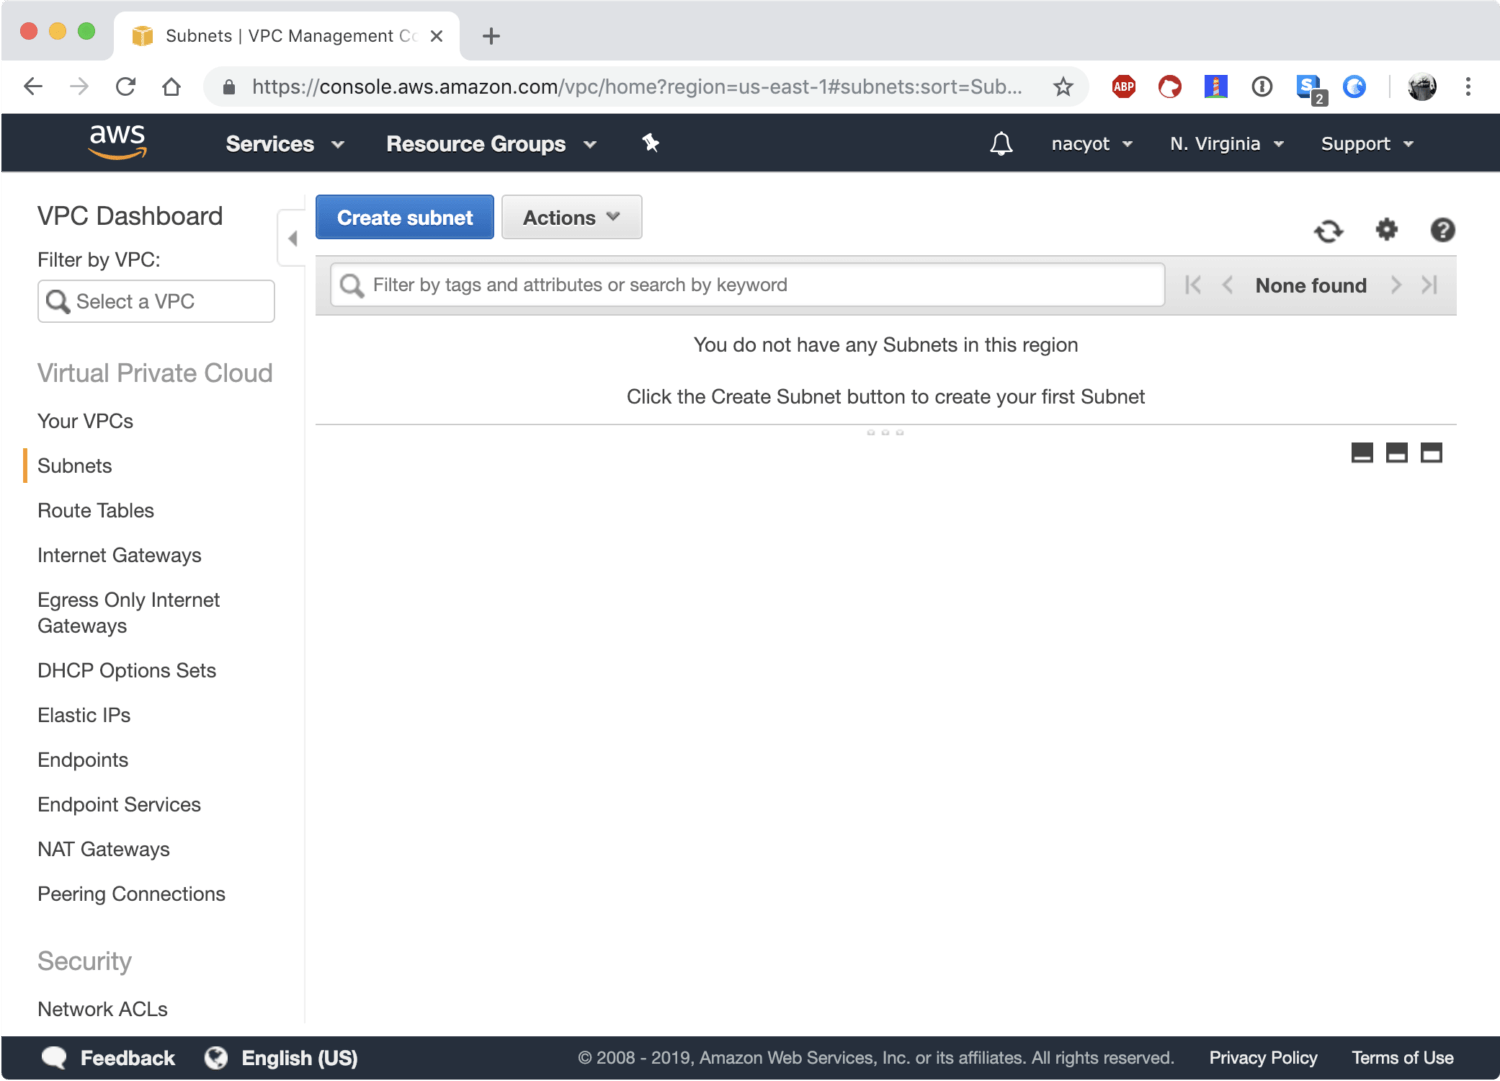The image size is (1500, 1081).
Task: Open a new browser tab
Action: click(x=491, y=36)
